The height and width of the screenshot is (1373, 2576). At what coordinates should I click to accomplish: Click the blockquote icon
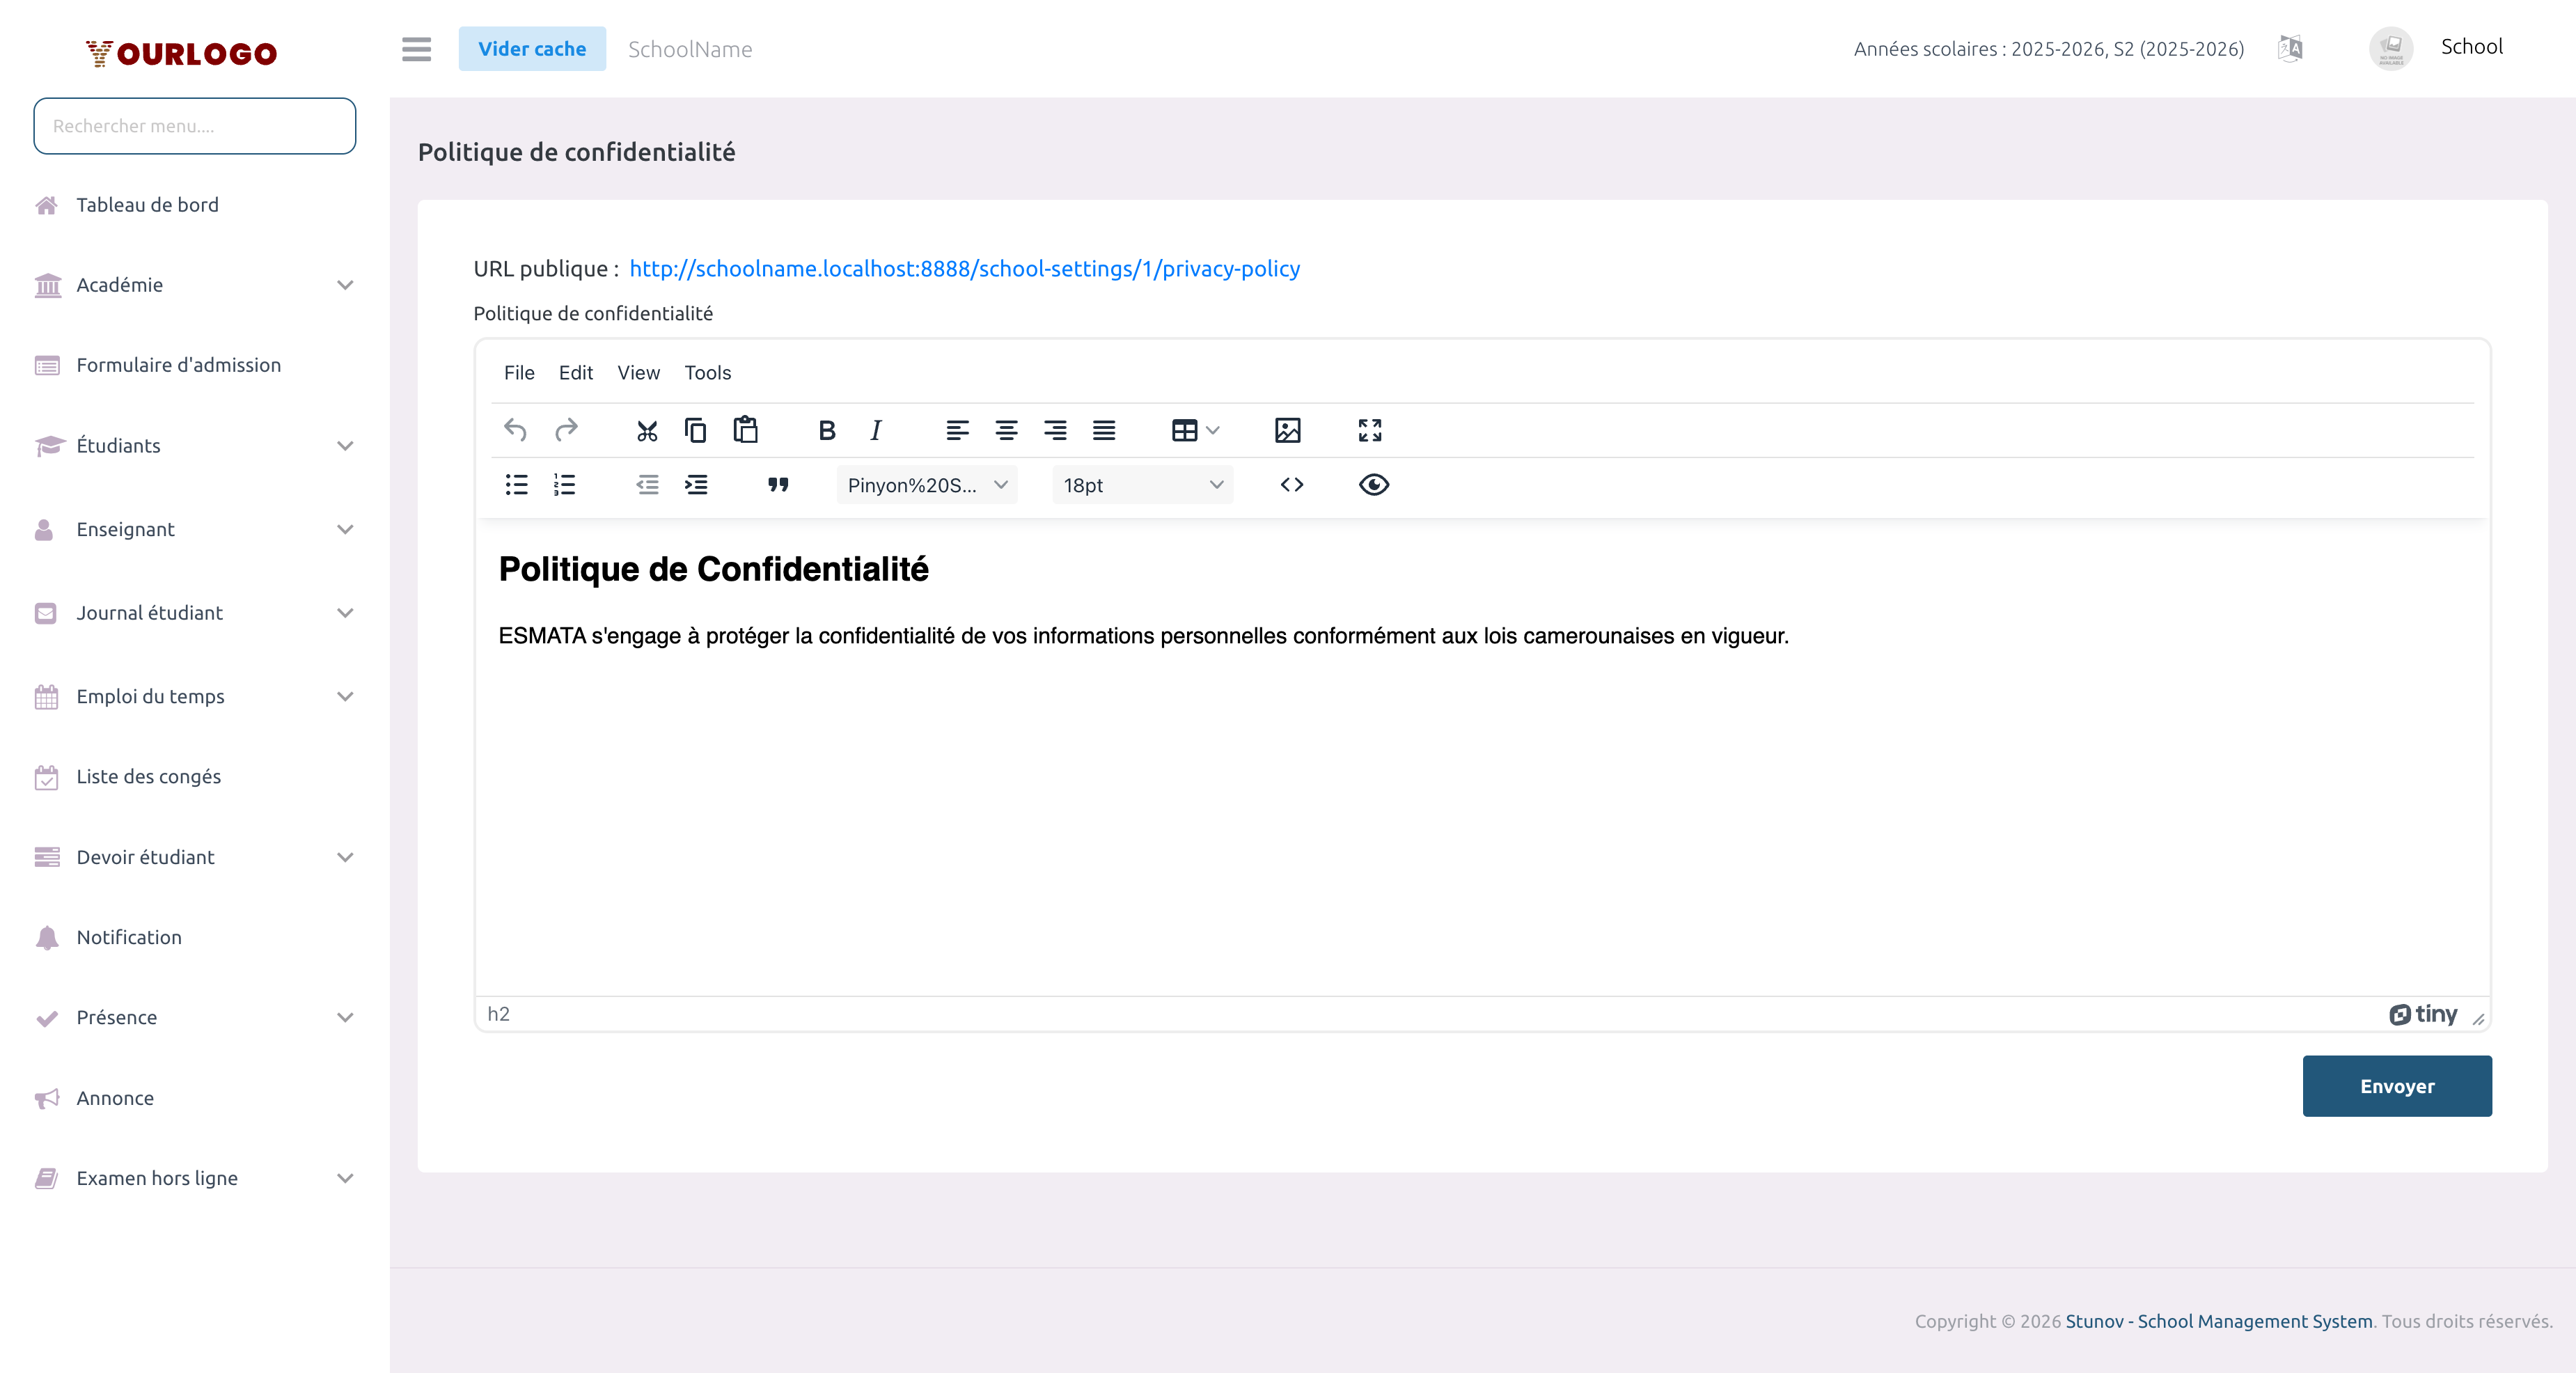tap(778, 485)
